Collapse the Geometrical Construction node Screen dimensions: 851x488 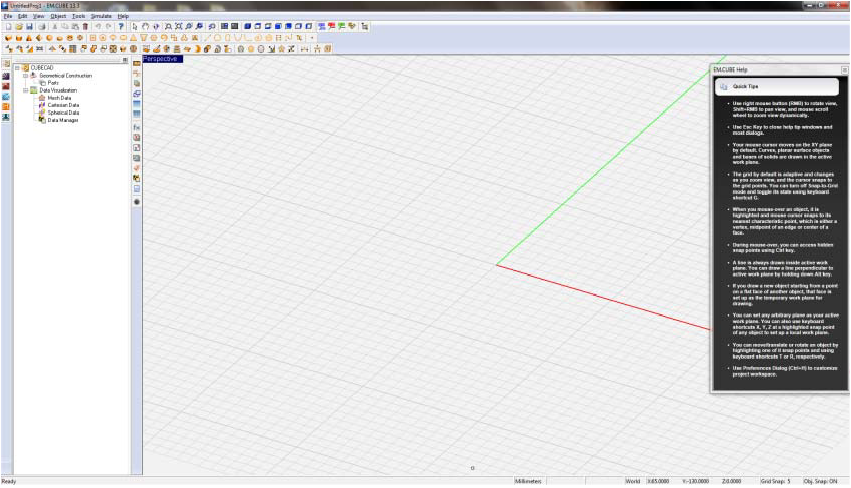[x=25, y=76]
